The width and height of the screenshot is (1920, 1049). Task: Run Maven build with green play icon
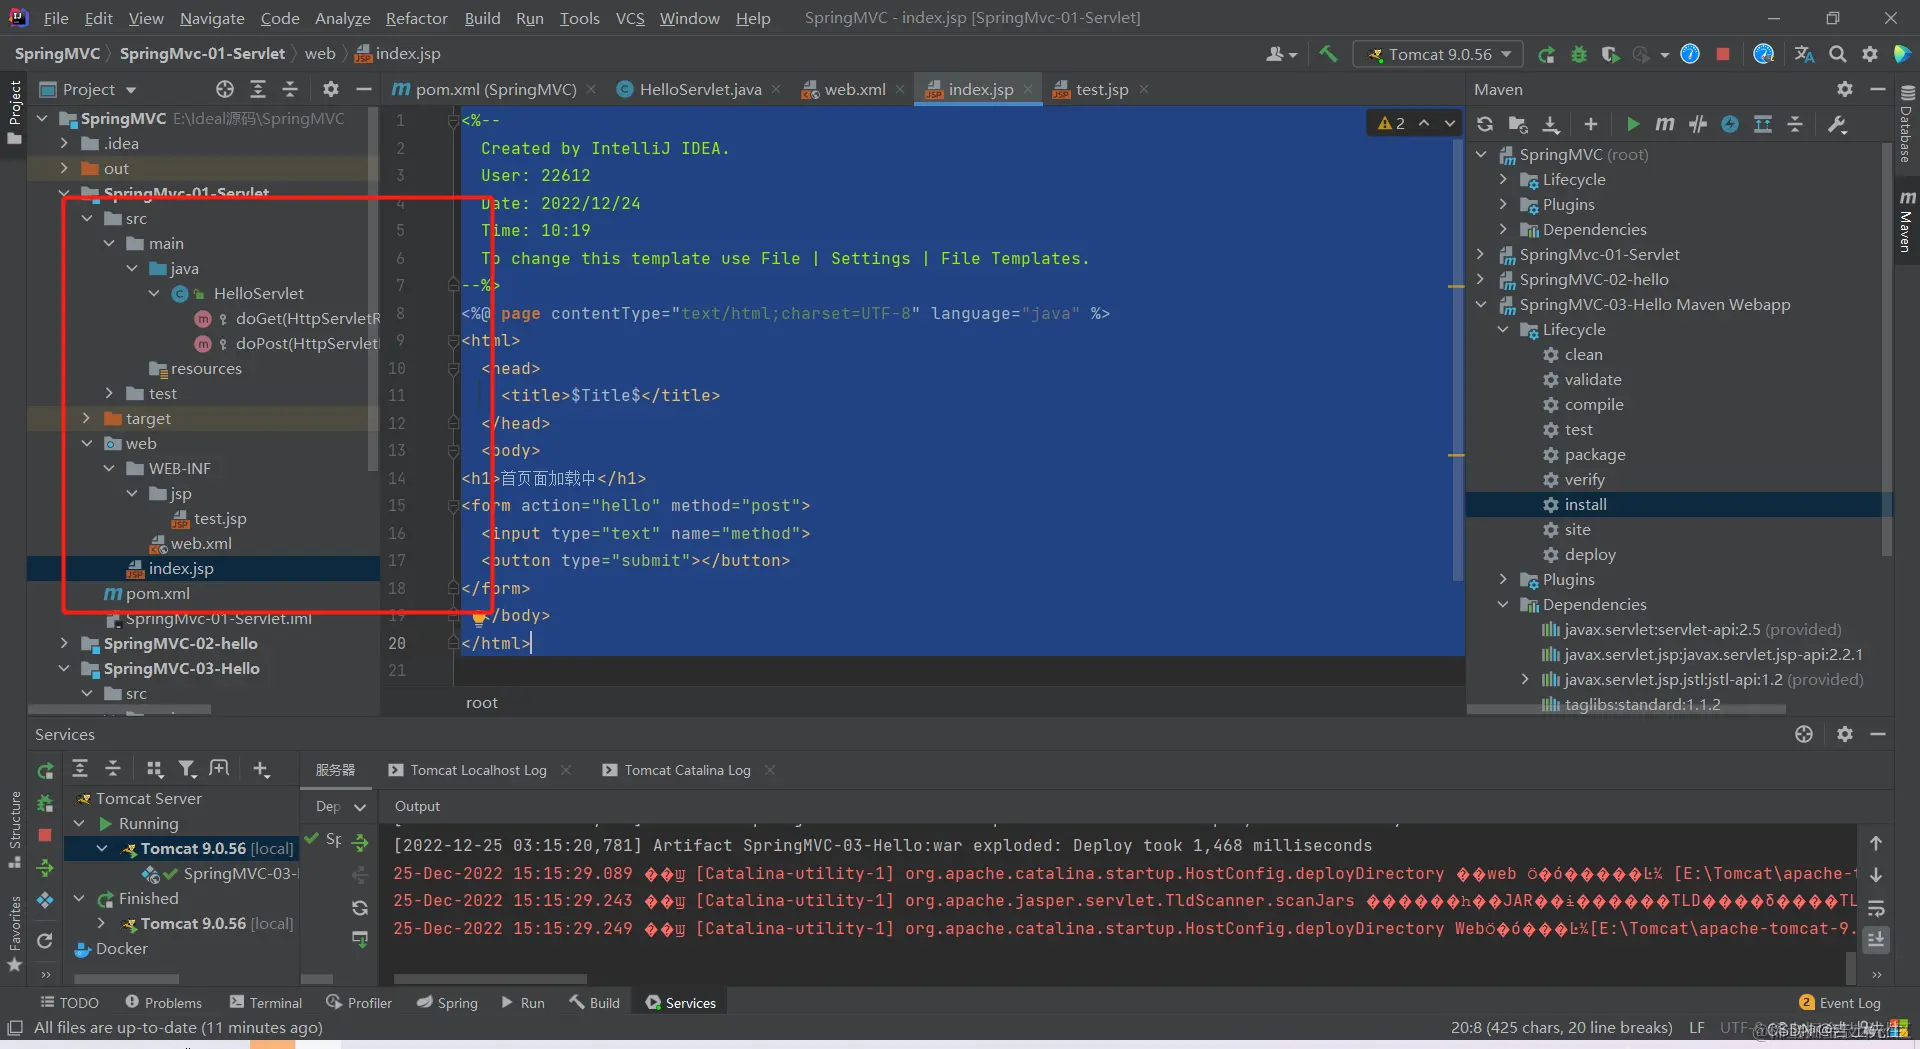coord(1633,124)
